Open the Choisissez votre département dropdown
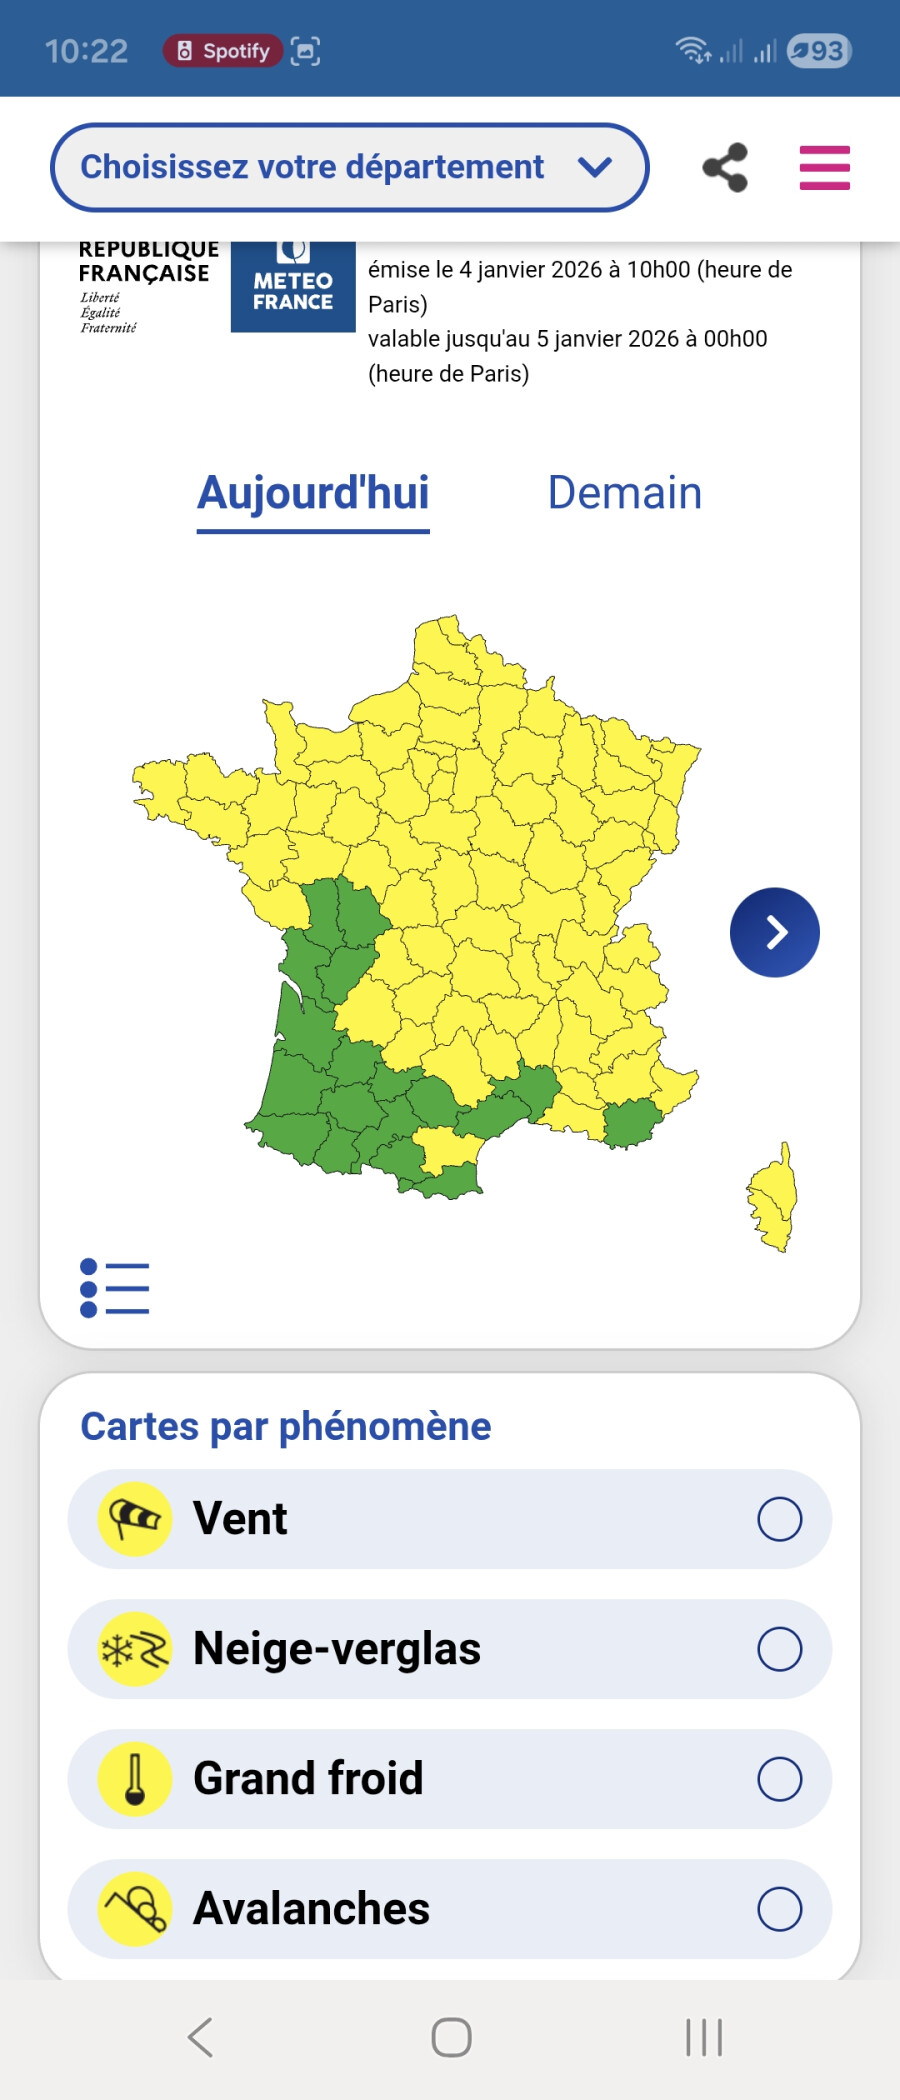This screenshot has height=2100, width=900. [x=349, y=167]
